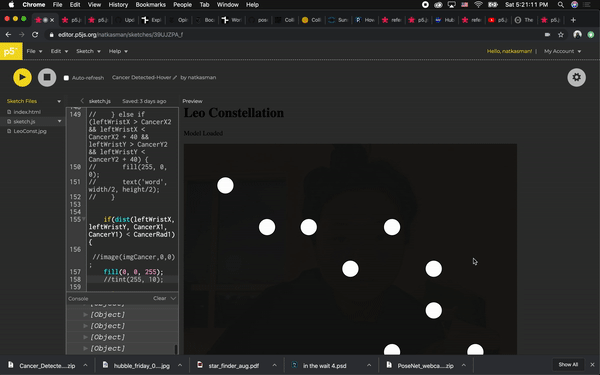
Task: Open the sketch.js file options arrow
Action: 59,121
